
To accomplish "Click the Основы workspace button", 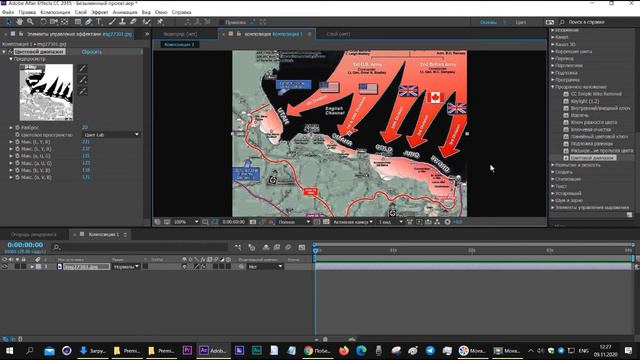I will (x=488, y=22).
